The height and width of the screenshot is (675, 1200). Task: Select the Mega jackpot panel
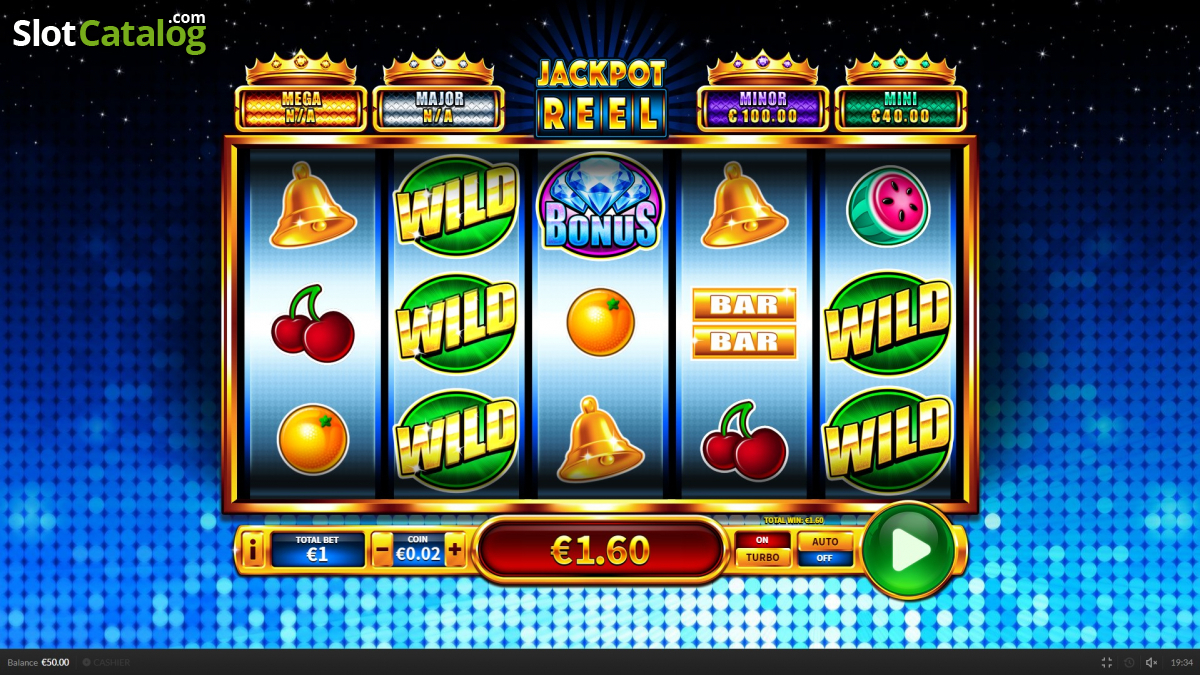coord(301,108)
